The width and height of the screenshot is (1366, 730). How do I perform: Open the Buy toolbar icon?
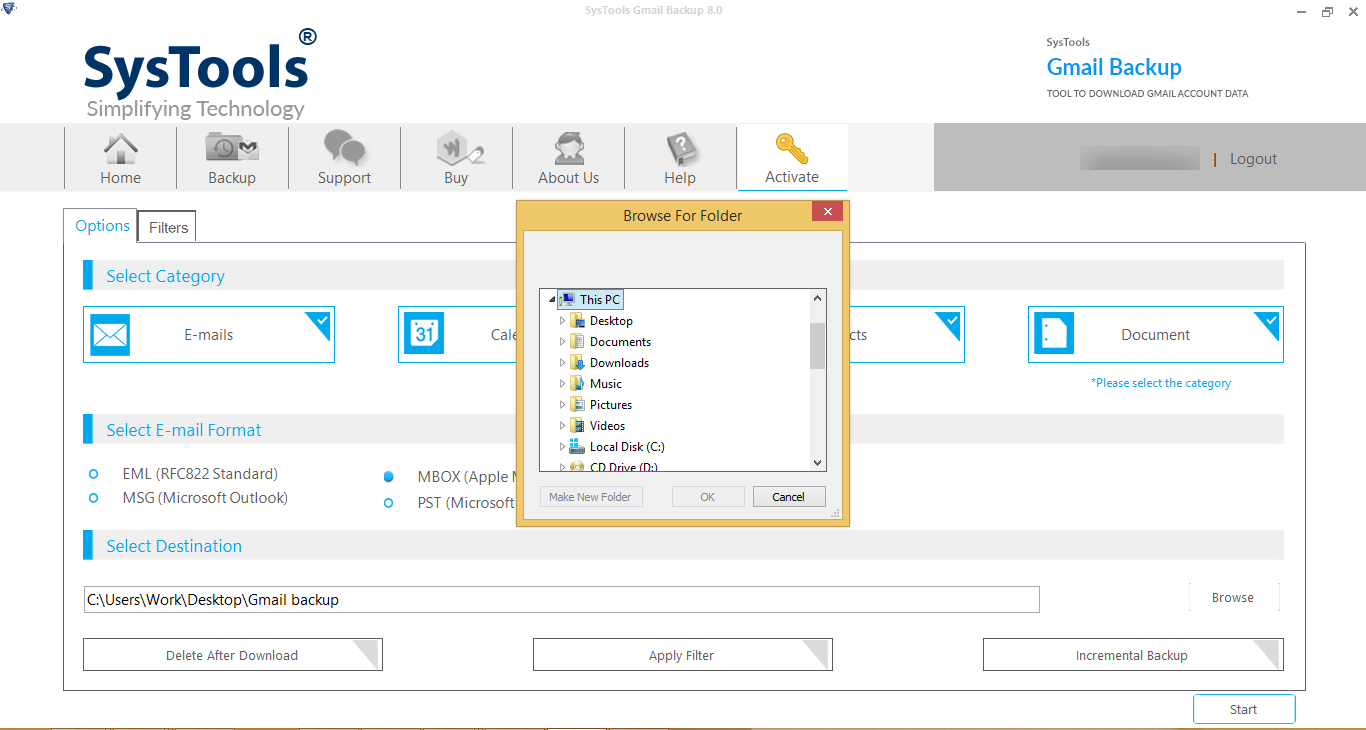pyautogui.click(x=459, y=149)
